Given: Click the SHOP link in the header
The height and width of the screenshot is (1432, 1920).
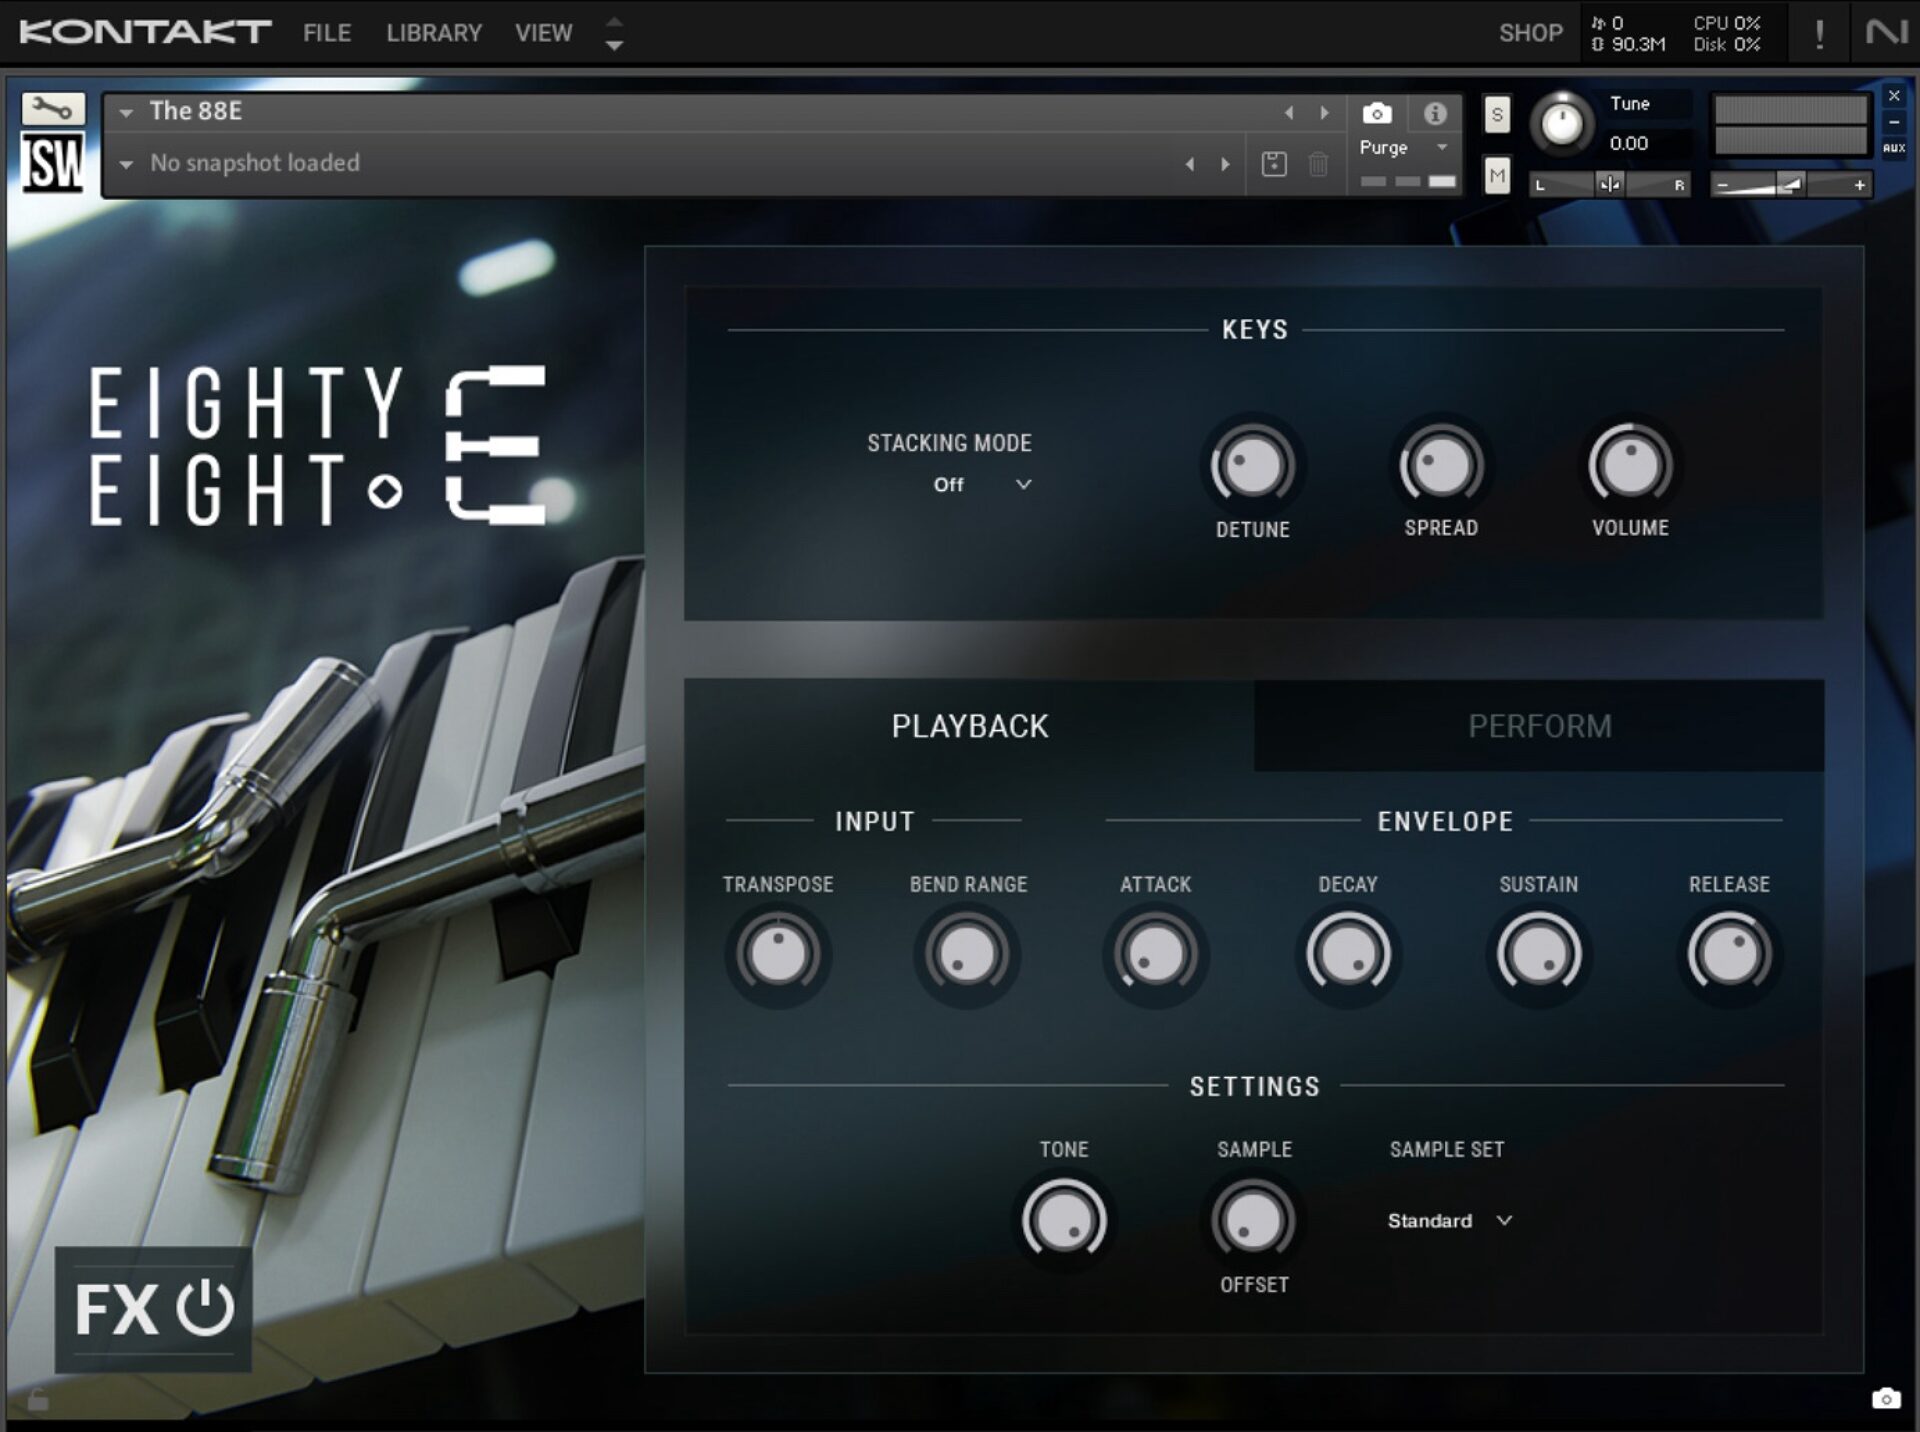Looking at the screenshot, I should tap(1529, 32).
